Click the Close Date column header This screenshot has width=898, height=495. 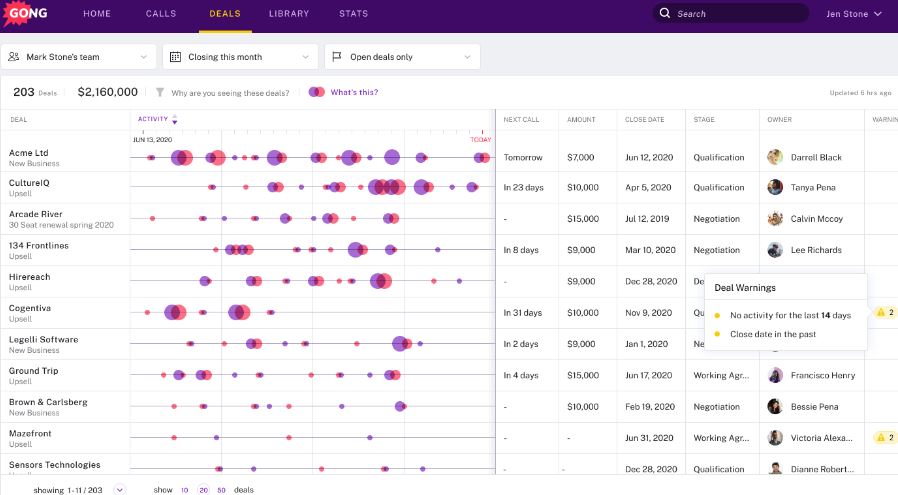[x=644, y=120]
